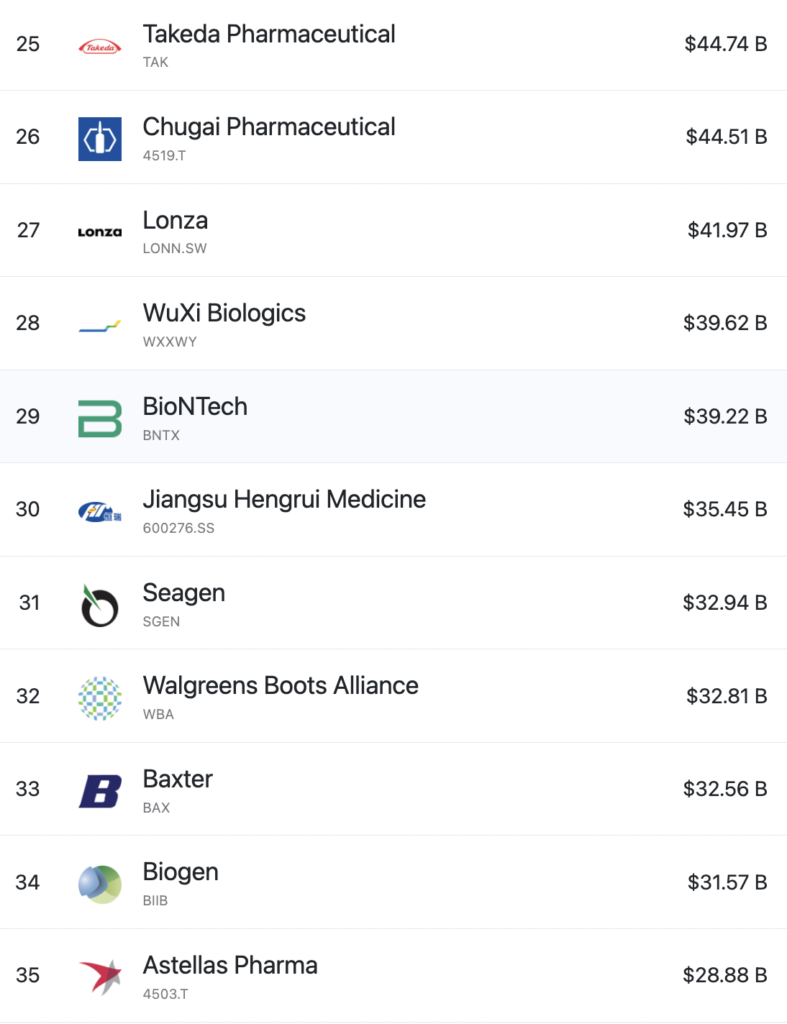Image resolution: width=787 pixels, height=1024 pixels.
Task: Click the Biogen logo icon
Action: click(100, 884)
